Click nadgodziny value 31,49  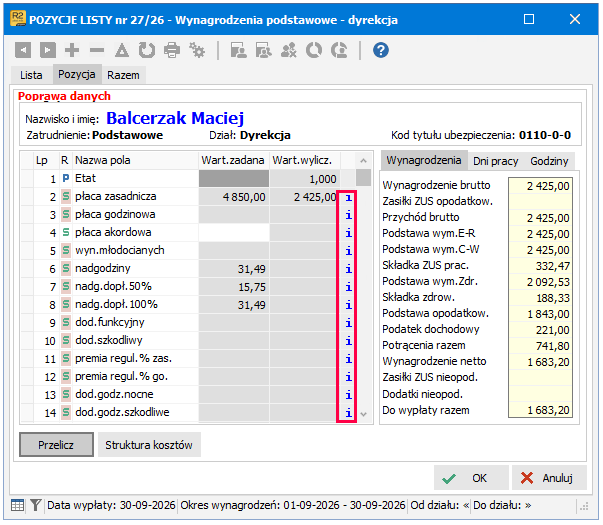252,269
